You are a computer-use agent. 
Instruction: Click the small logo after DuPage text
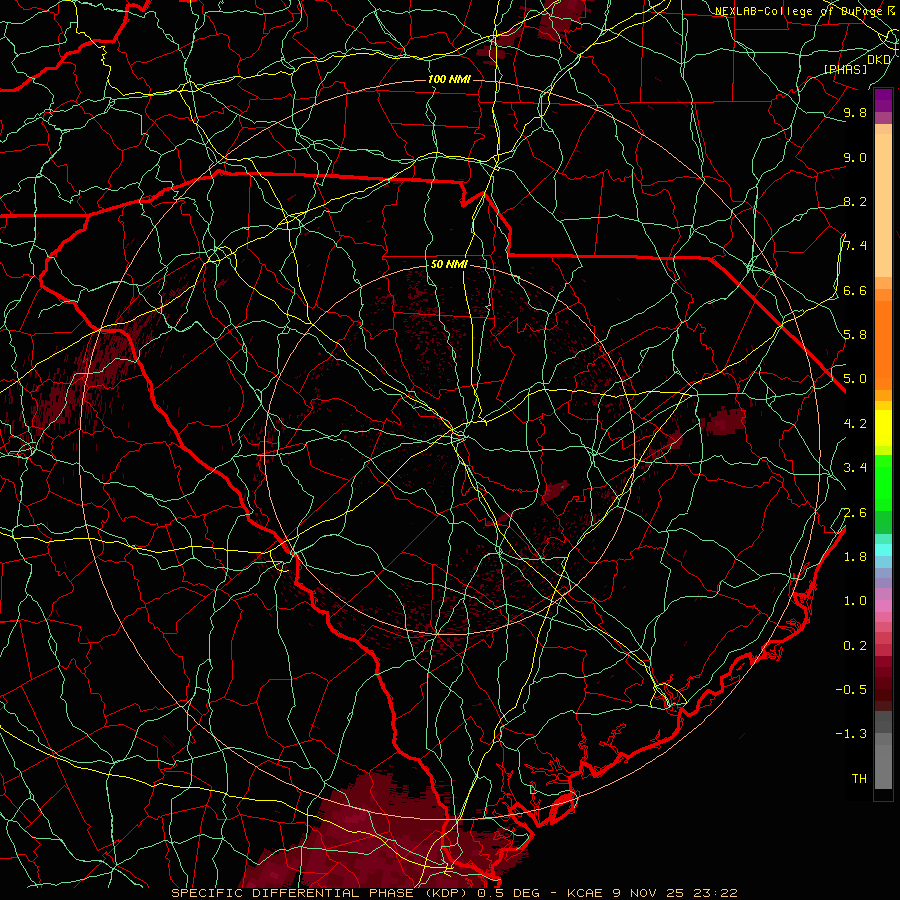(891, 10)
